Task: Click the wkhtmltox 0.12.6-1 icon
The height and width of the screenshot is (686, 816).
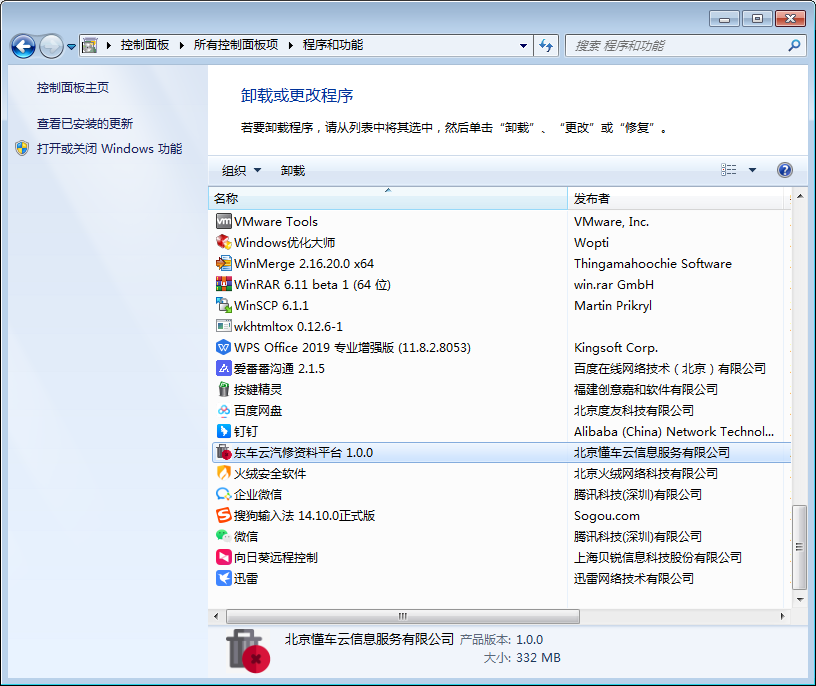Action: 223,326
